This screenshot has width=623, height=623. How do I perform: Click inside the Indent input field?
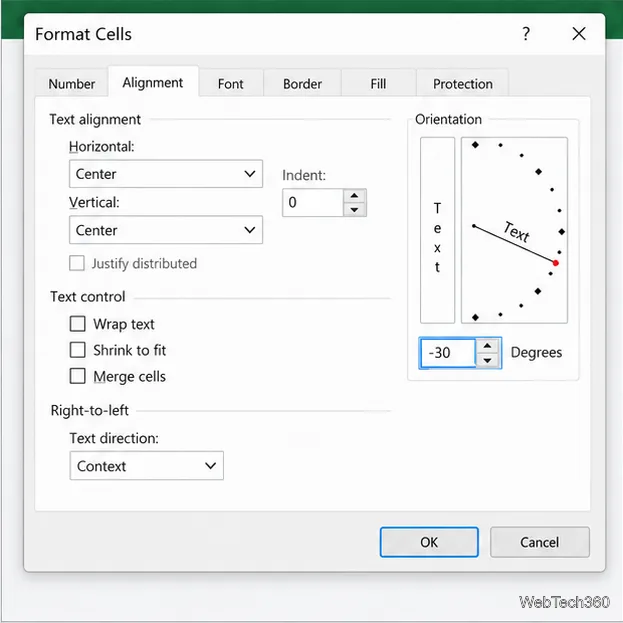point(313,203)
